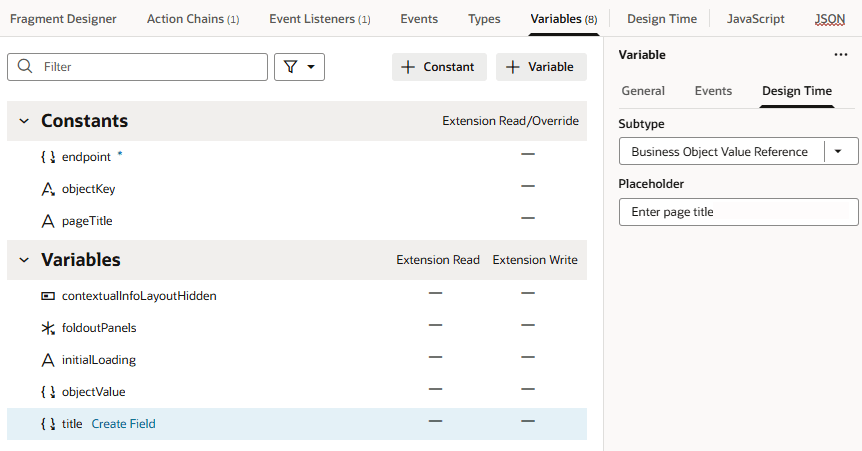The height and width of the screenshot is (451, 862).
Task: Select the JSON tab
Action: point(829,19)
